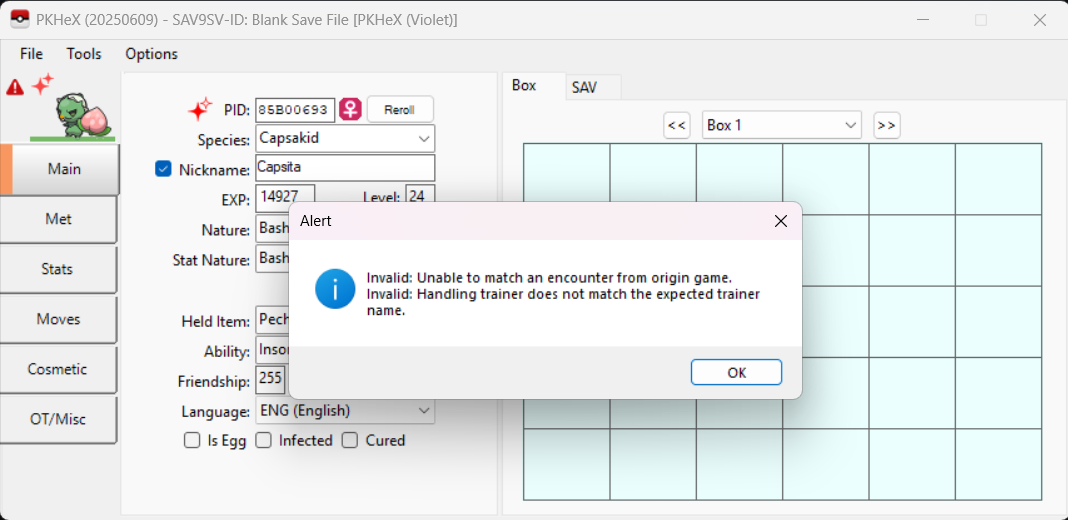Go to previous box with << arrow
The width and height of the screenshot is (1068, 520).
point(677,125)
